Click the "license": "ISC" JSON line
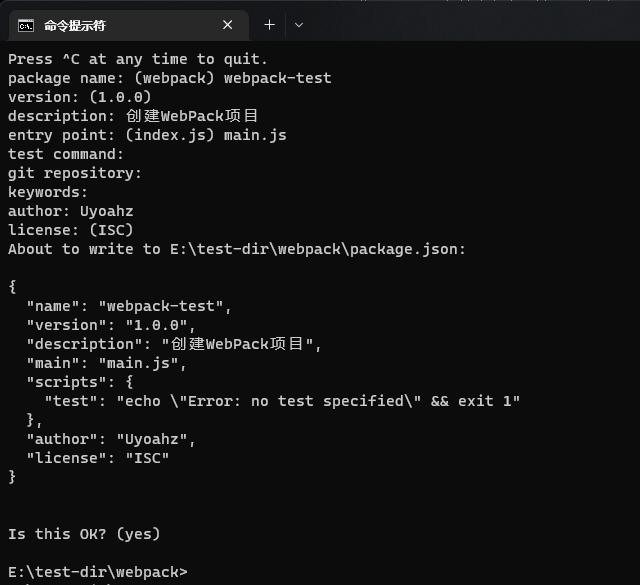The height and width of the screenshot is (585, 640). (98, 458)
